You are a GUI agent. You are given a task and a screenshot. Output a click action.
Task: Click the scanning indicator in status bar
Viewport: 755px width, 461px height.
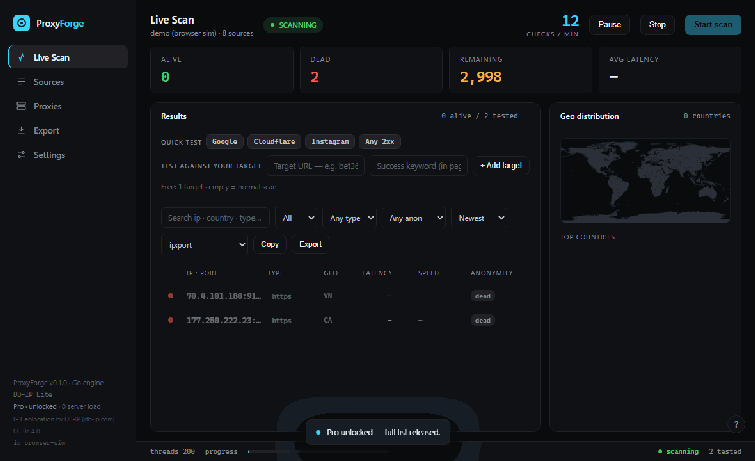pyautogui.click(x=678, y=451)
